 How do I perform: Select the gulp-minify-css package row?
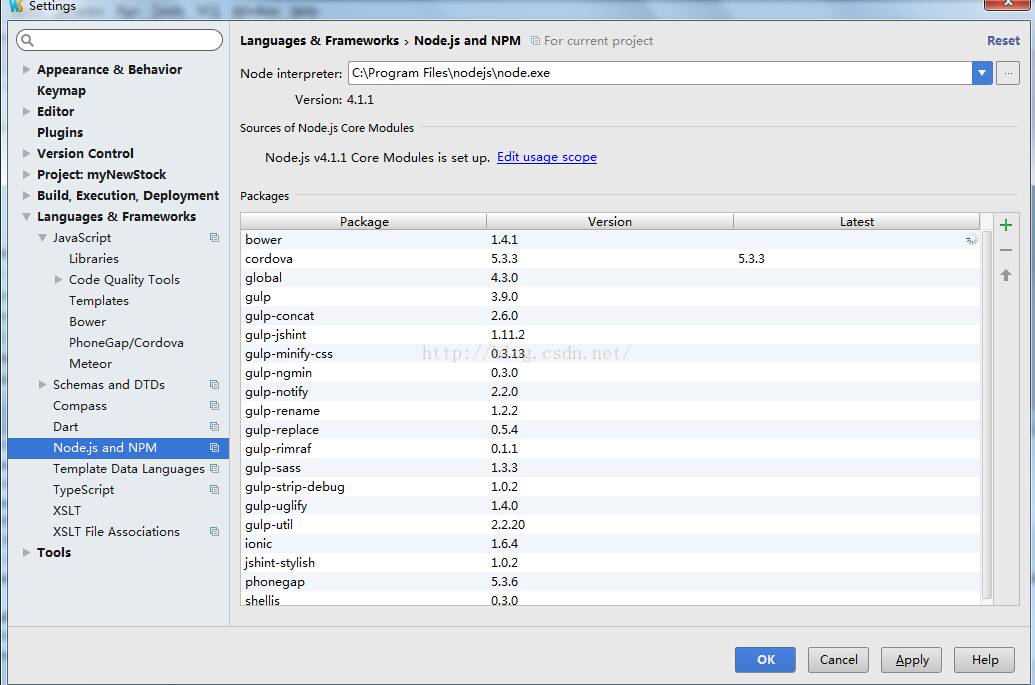611,354
